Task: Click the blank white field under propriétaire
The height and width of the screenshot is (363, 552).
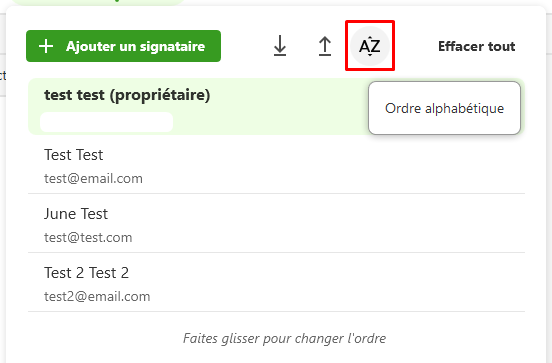Action: coord(106,122)
